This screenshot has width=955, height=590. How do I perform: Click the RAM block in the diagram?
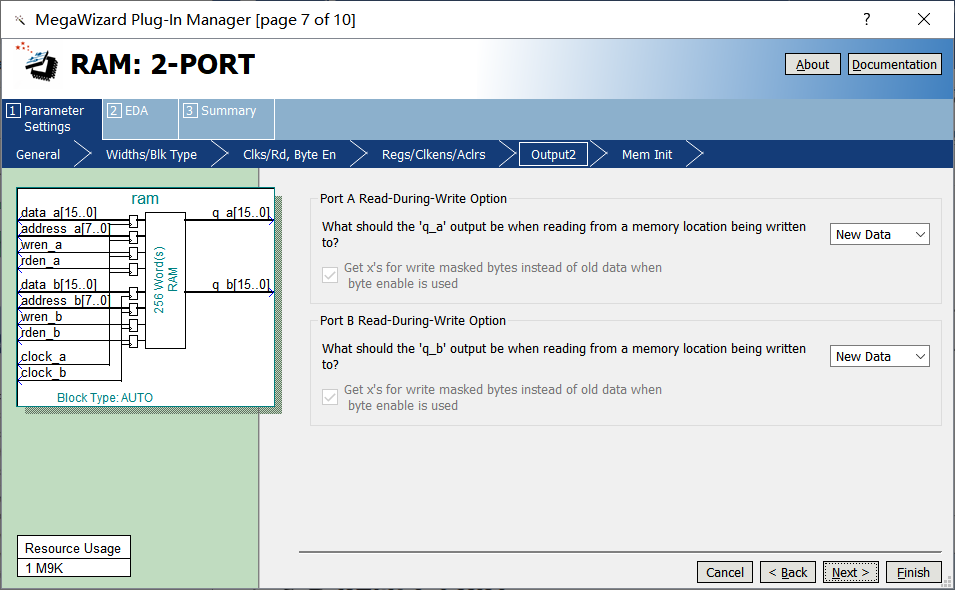coord(165,281)
